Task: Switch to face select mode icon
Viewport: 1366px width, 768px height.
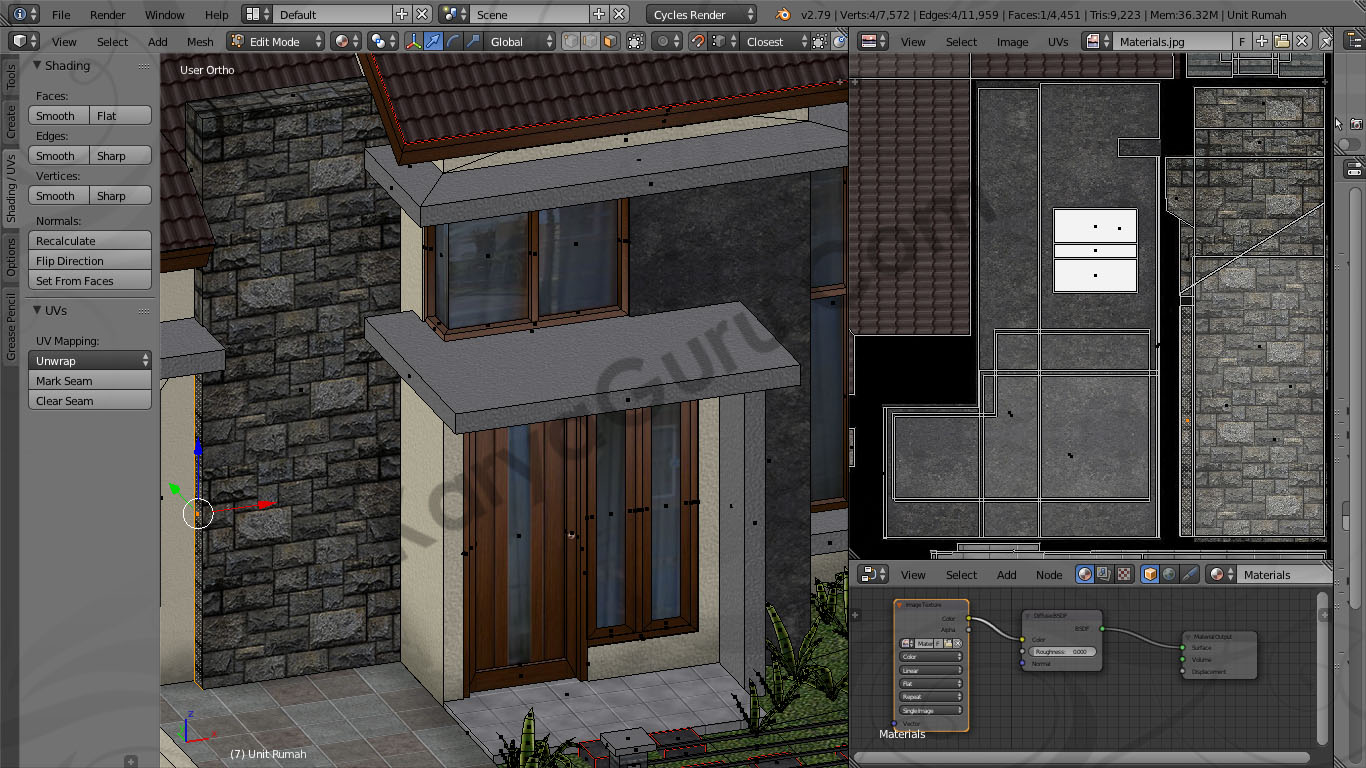Action: pyautogui.click(x=609, y=42)
